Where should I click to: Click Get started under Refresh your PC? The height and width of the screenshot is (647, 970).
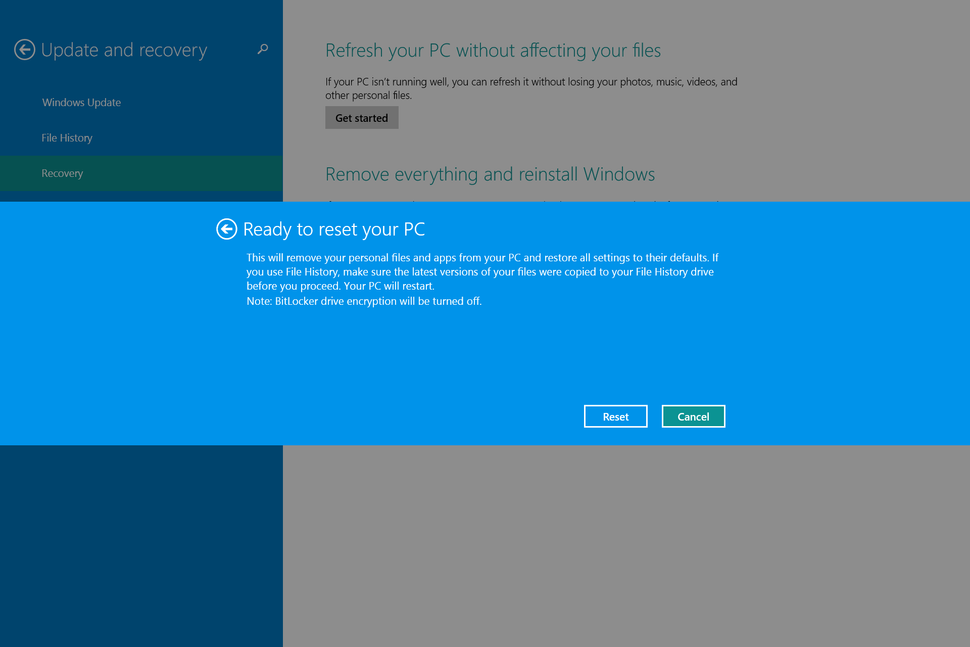361,117
